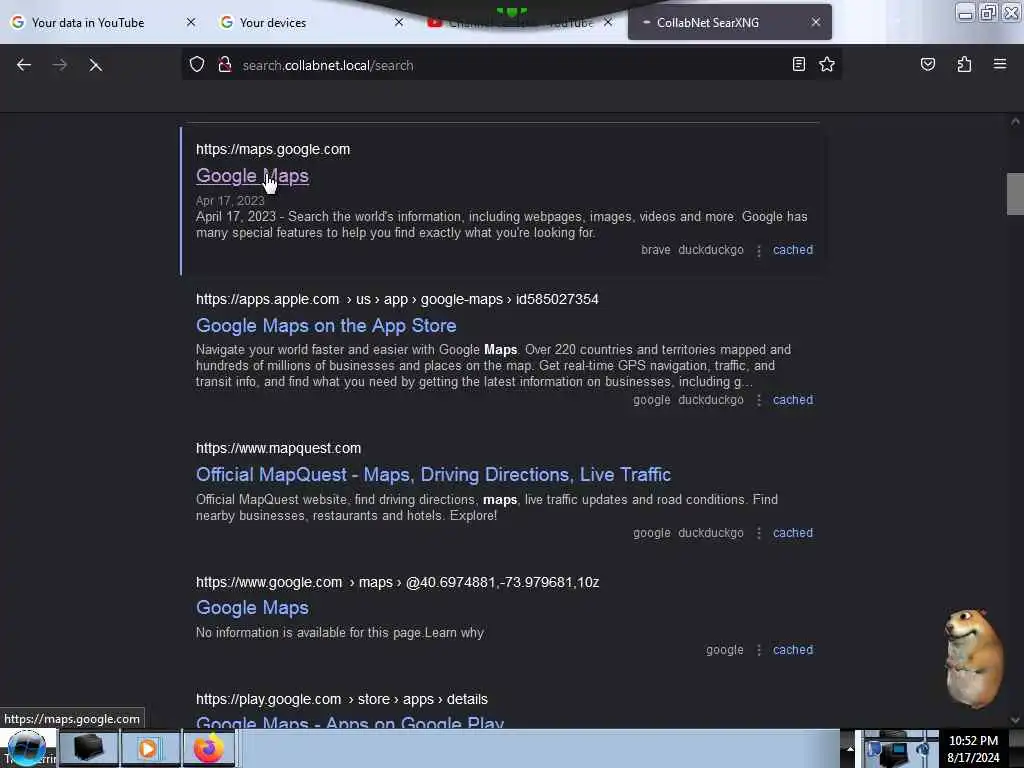Image resolution: width=1024 pixels, height=768 pixels.
Task: Close the CollabNet SearXNG tab
Action: click(816, 22)
